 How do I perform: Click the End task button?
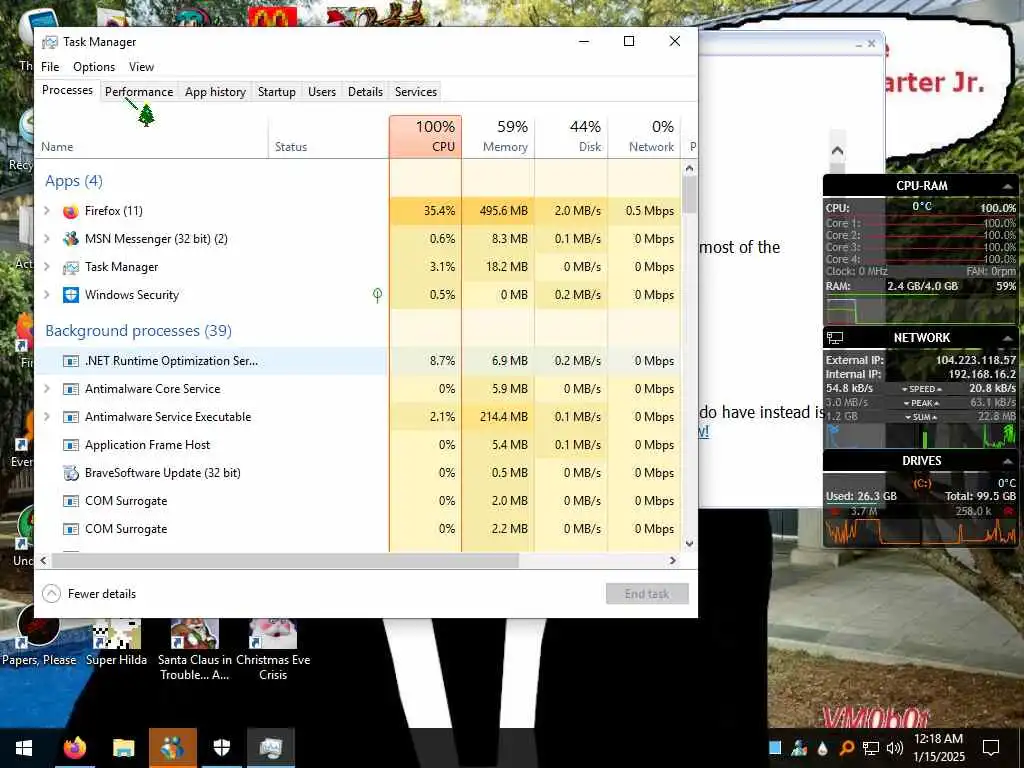pos(647,594)
